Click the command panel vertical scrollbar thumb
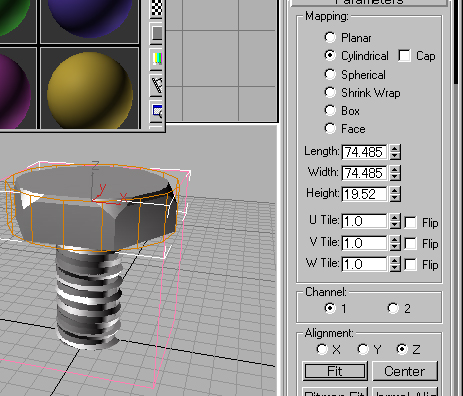 pos(456,42)
